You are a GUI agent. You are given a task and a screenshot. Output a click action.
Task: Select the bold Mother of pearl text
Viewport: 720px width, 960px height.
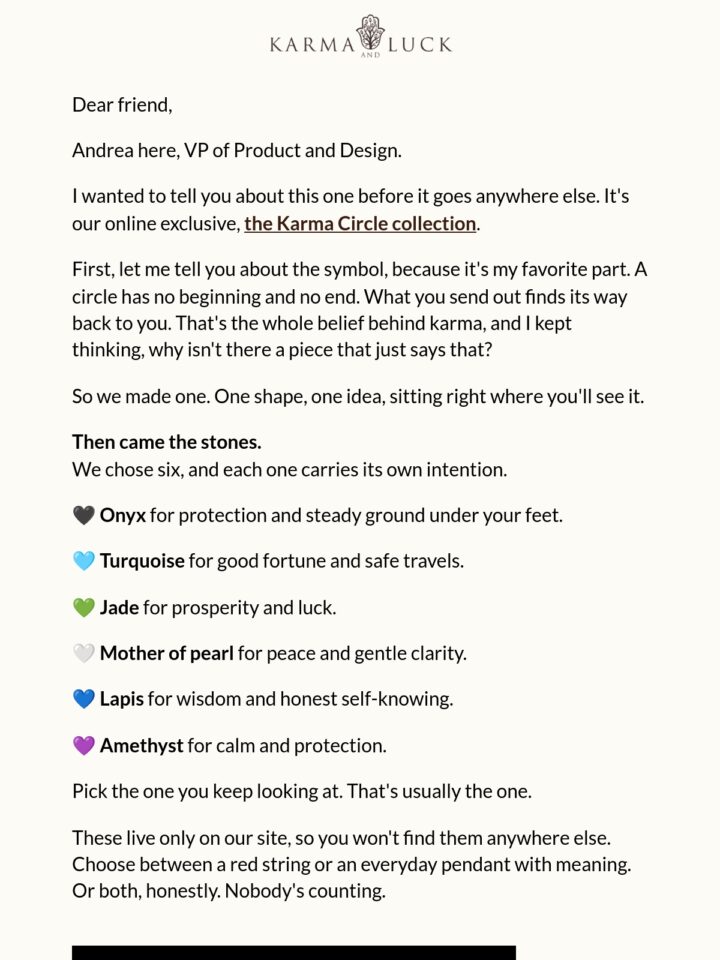pyautogui.click(x=167, y=654)
